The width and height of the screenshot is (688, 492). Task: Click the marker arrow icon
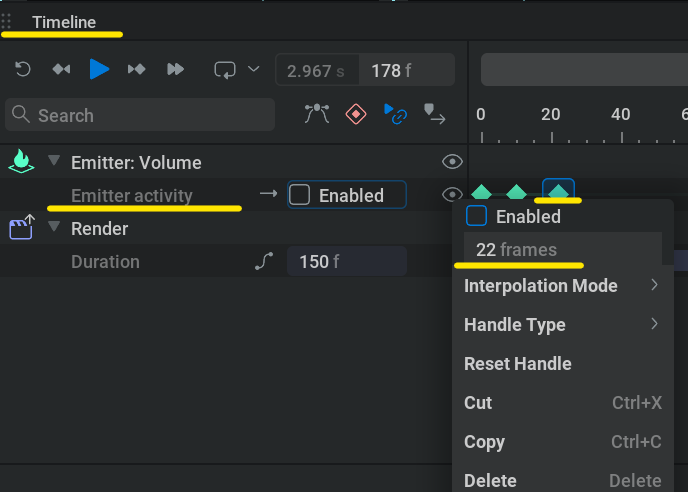[434, 114]
